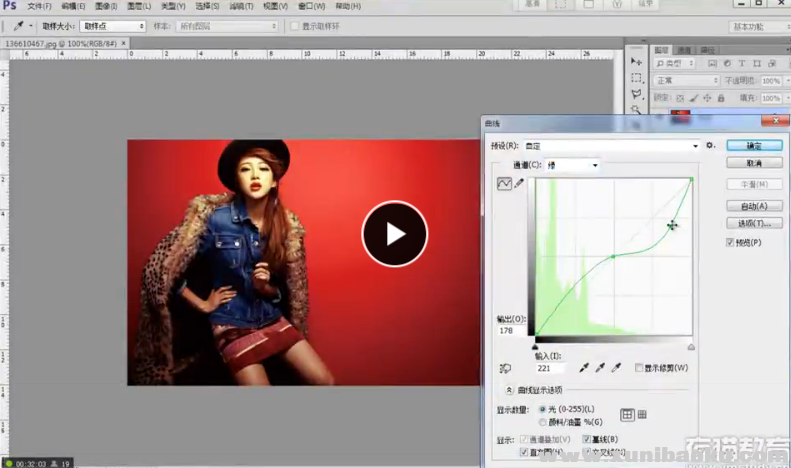Toggle the 预览(P) preview checkbox
Screen dimensions: 791x468
pyautogui.click(x=731, y=242)
